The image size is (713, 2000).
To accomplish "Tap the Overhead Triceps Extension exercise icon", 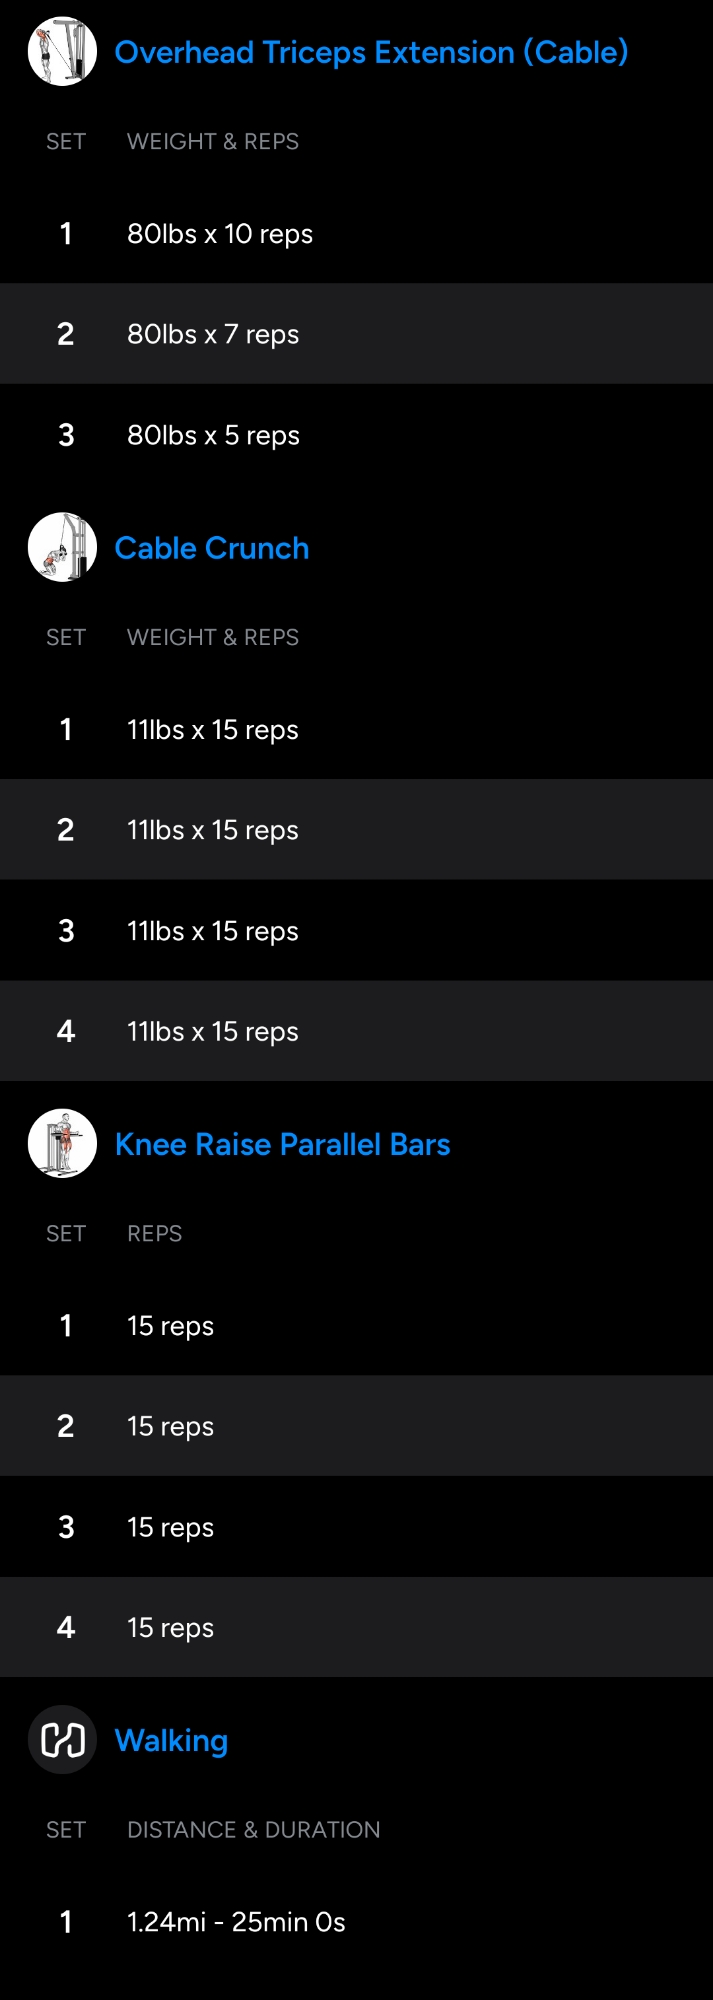I will (x=62, y=52).
